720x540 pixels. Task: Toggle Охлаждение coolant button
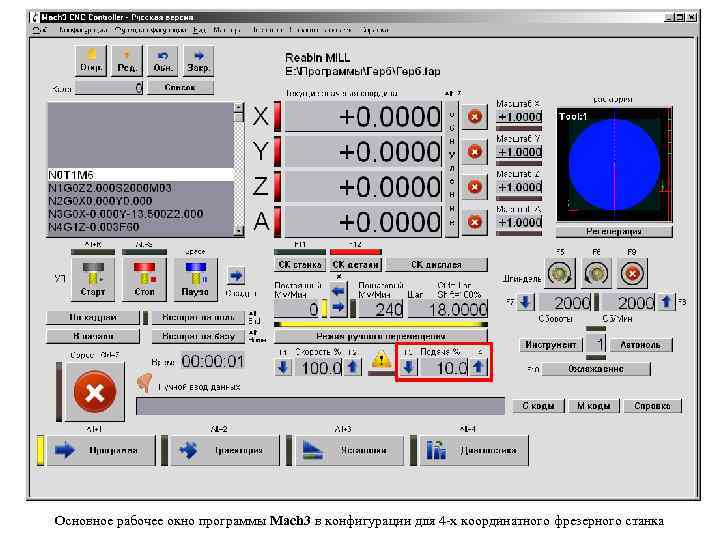(596, 369)
